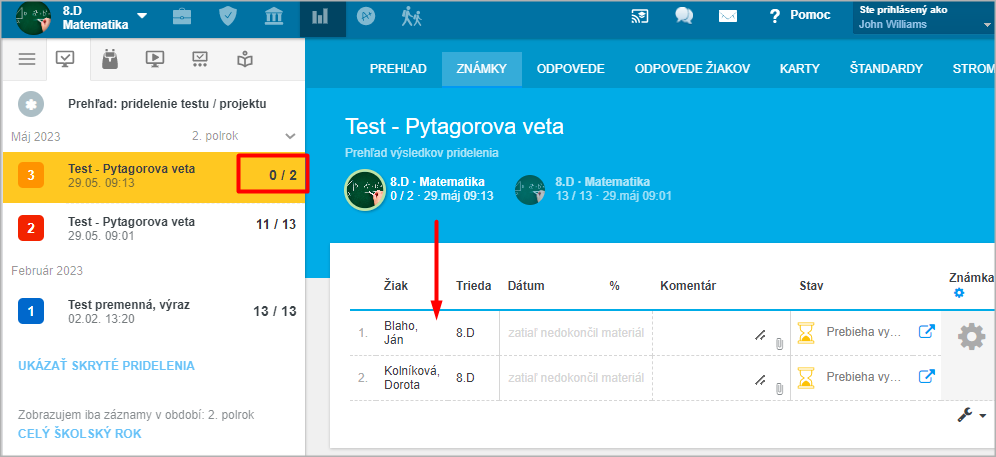This screenshot has width=996, height=457.
Task: Open the walking people icon
Action: pyautogui.click(x=412, y=17)
